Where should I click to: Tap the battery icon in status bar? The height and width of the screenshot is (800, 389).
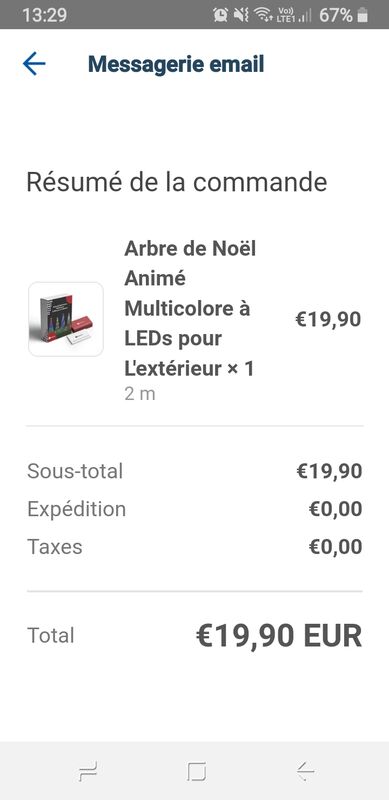click(362, 15)
